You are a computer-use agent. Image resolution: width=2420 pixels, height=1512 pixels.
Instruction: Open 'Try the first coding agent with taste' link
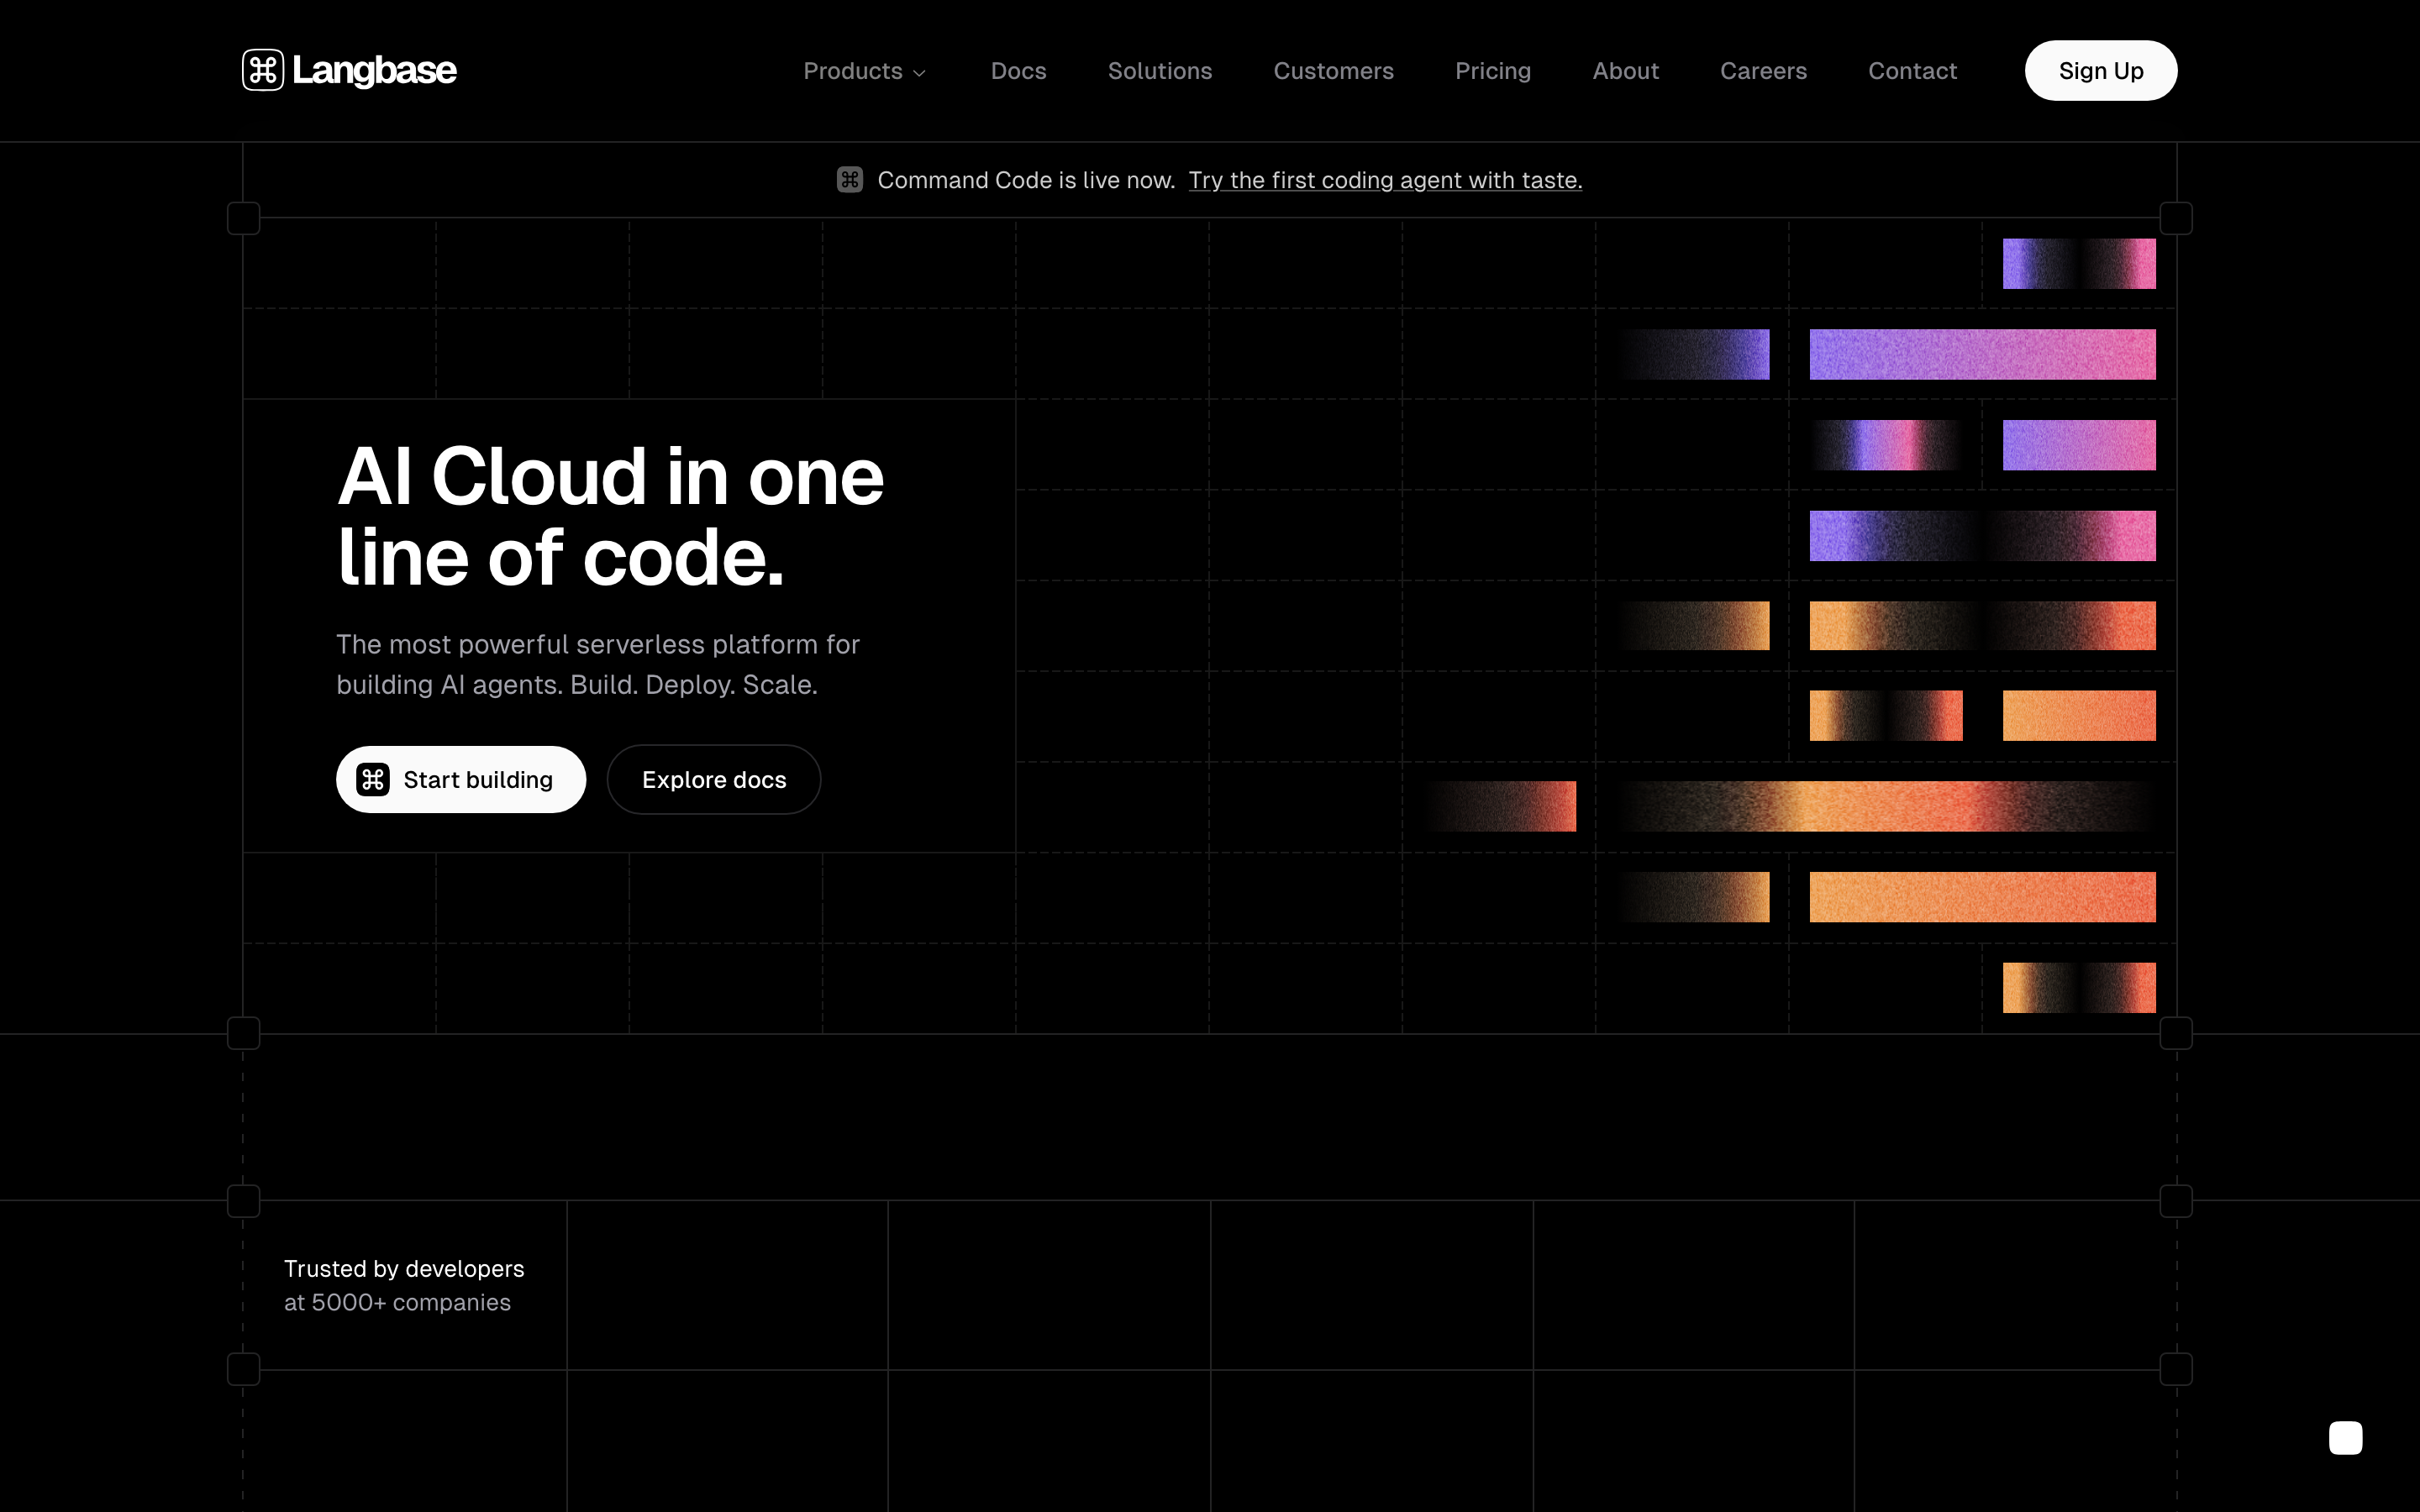click(1385, 180)
